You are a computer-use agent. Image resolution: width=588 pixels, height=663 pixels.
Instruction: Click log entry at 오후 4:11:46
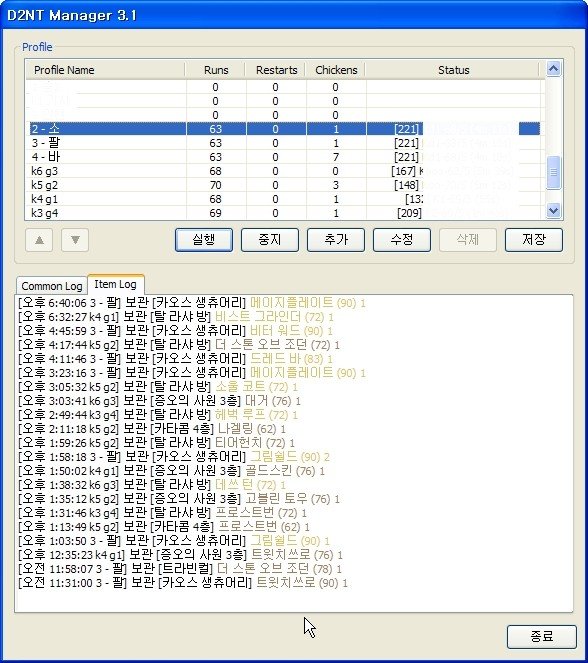coord(175,359)
